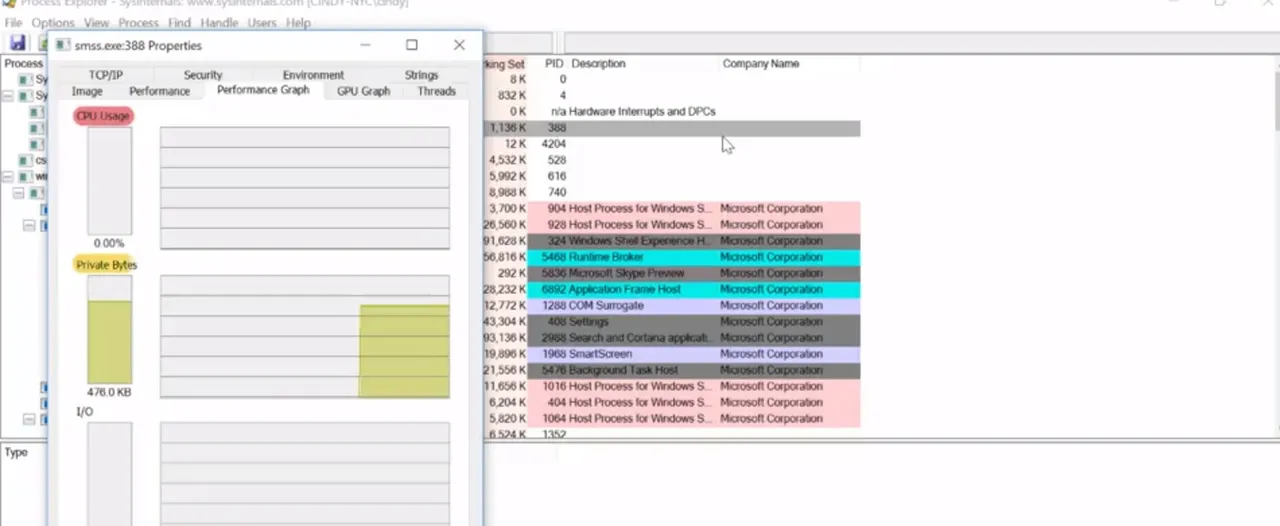Viewport: 1280px width, 526px height.
Task: Select the Host Process row with PID 904
Action: (670, 209)
